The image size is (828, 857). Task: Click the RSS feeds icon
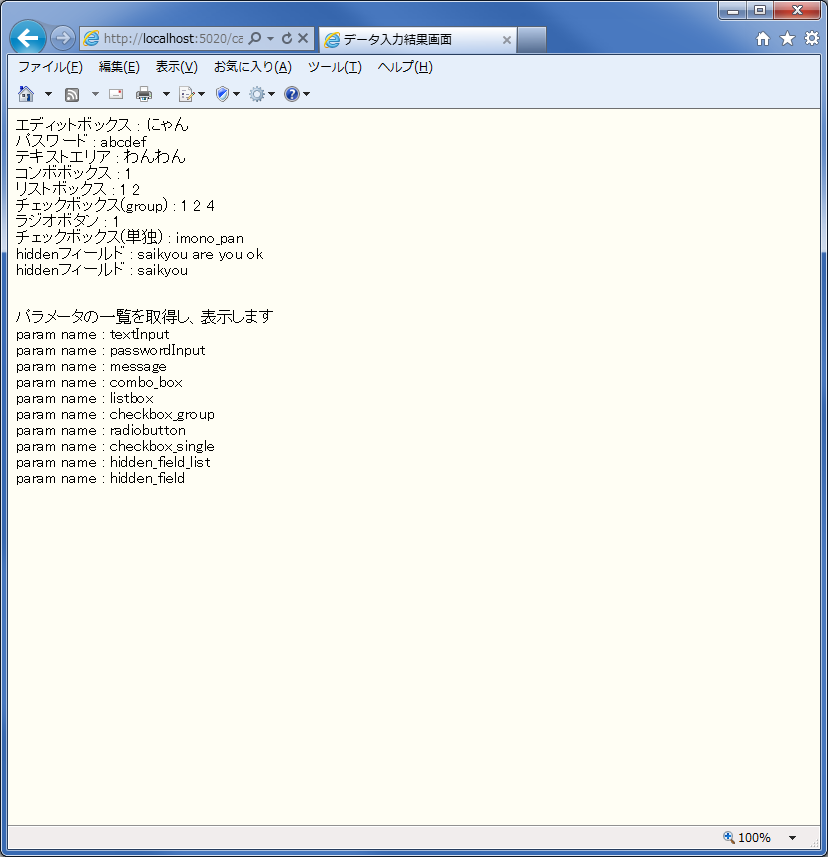pos(72,95)
